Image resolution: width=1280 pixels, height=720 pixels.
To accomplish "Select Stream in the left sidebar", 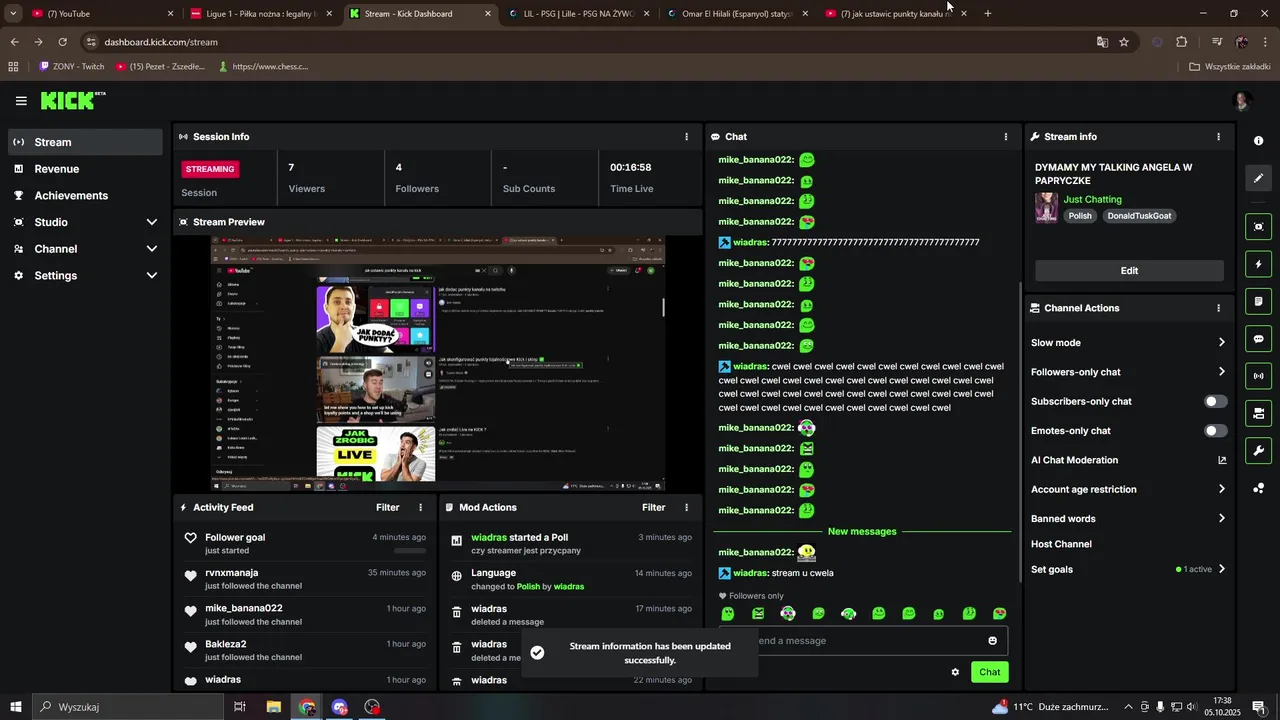I will [85, 142].
